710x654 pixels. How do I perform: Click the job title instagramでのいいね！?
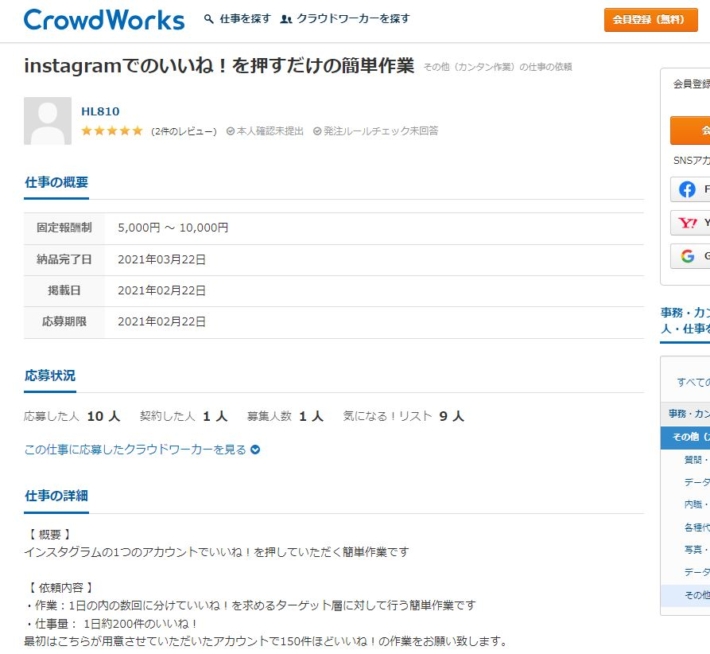click(x=219, y=66)
